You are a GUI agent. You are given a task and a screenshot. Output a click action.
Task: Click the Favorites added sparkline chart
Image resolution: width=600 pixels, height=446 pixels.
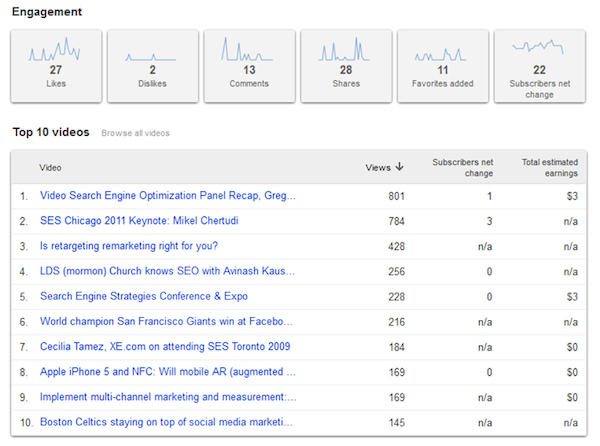tap(440, 54)
